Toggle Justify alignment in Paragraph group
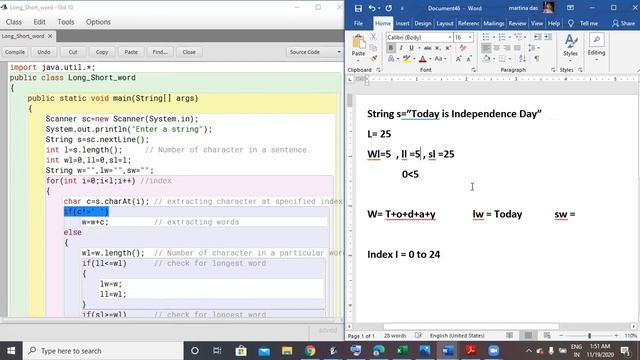This screenshot has width=640, height=360. point(517,48)
